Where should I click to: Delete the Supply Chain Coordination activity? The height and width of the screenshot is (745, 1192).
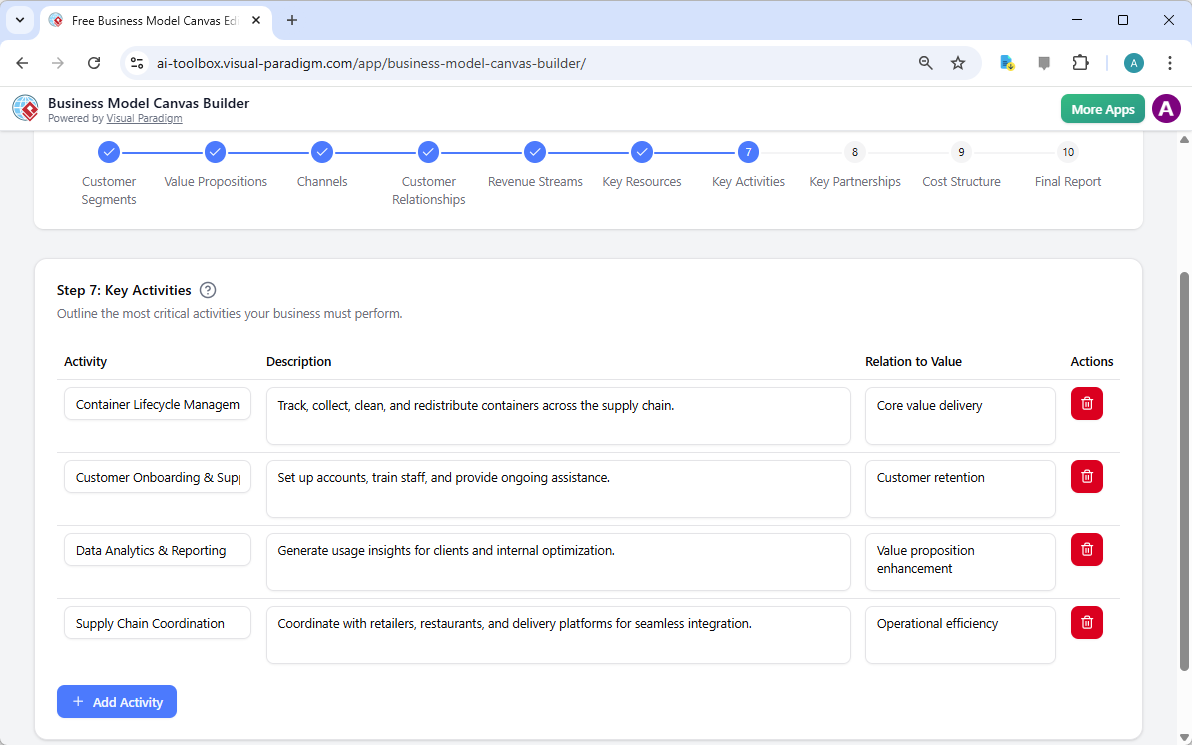[x=1086, y=622]
